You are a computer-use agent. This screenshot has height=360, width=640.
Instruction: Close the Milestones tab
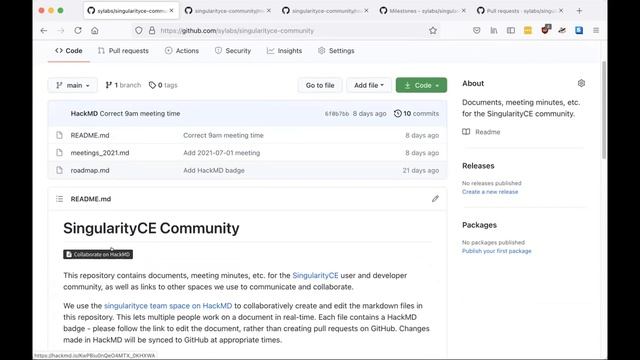tap(463, 11)
